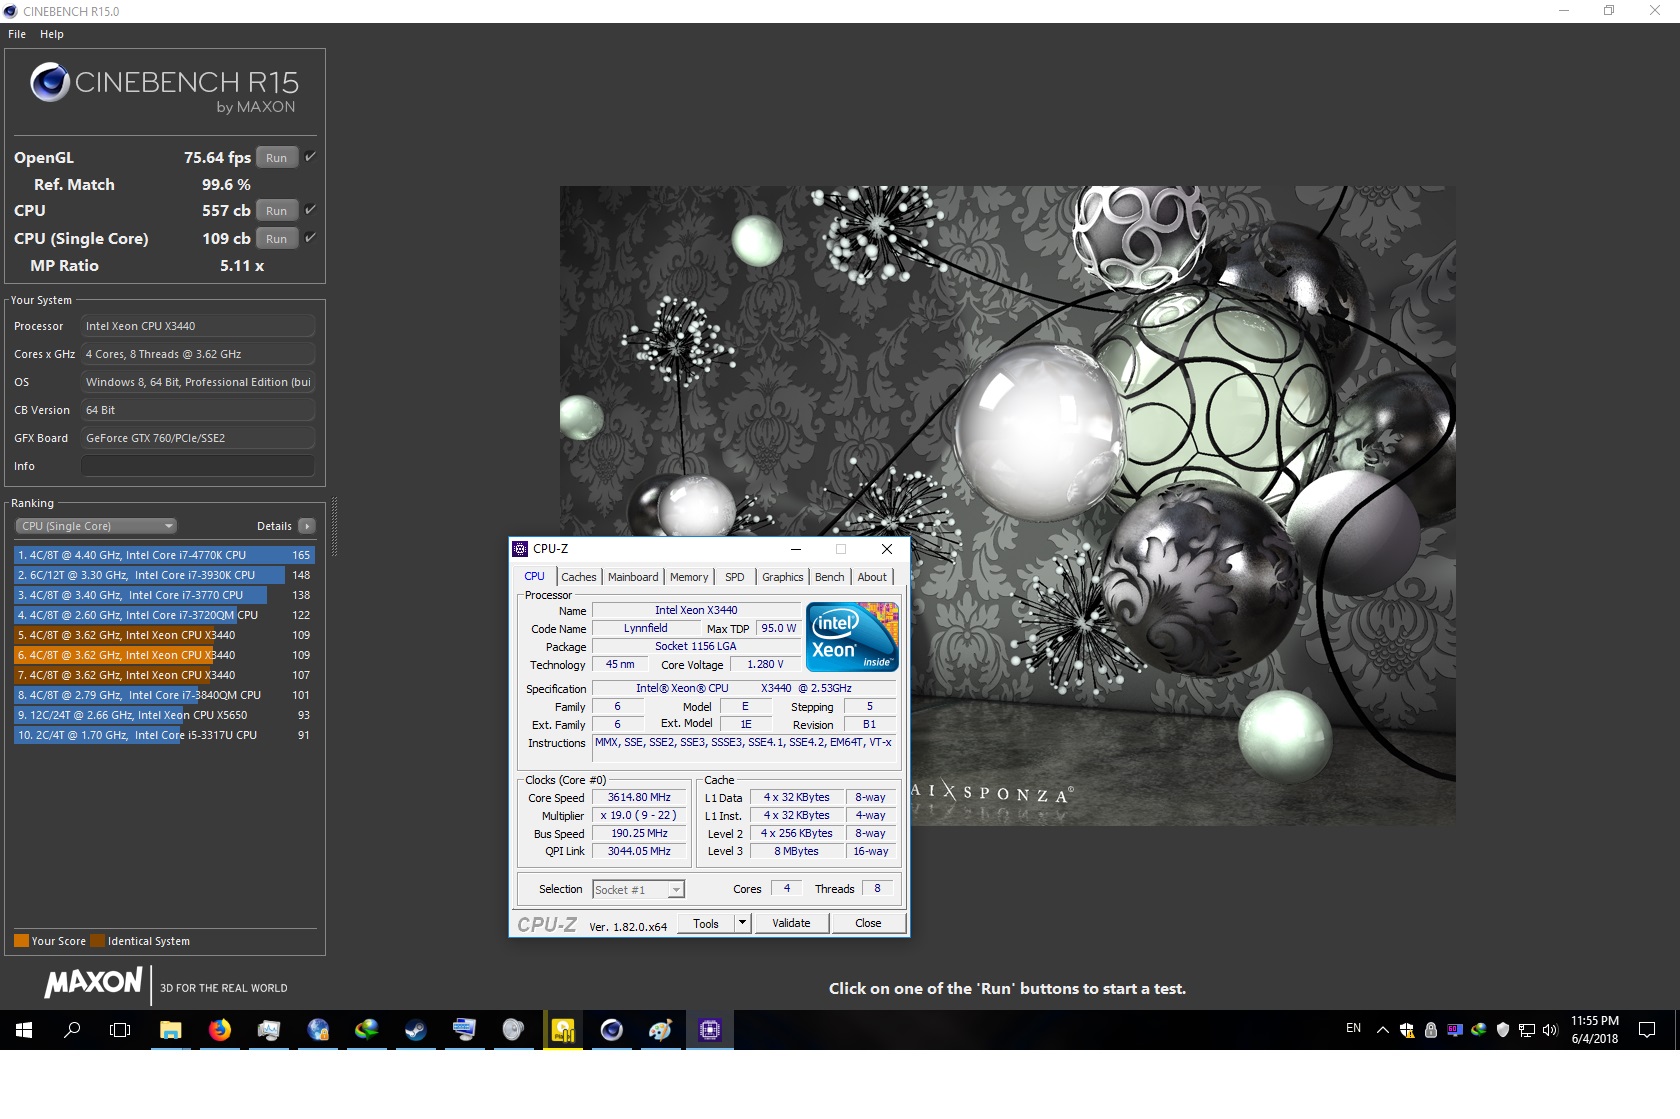This screenshot has width=1680, height=1119.
Task: Click the Core Speed 3614.80 MHz value
Action: (x=639, y=798)
